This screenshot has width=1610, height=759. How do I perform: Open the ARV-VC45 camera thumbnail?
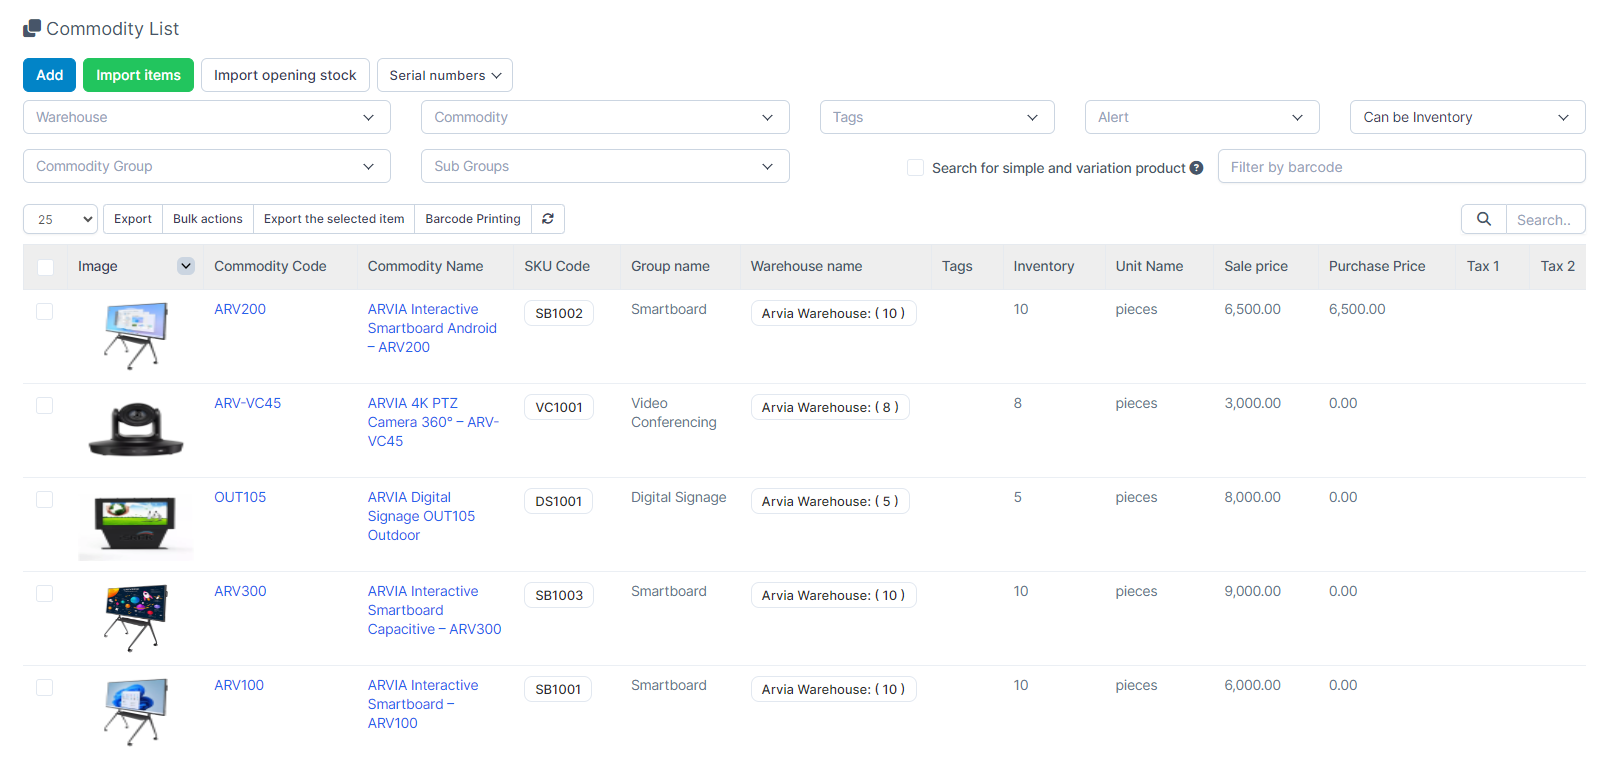click(x=136, y=430)
